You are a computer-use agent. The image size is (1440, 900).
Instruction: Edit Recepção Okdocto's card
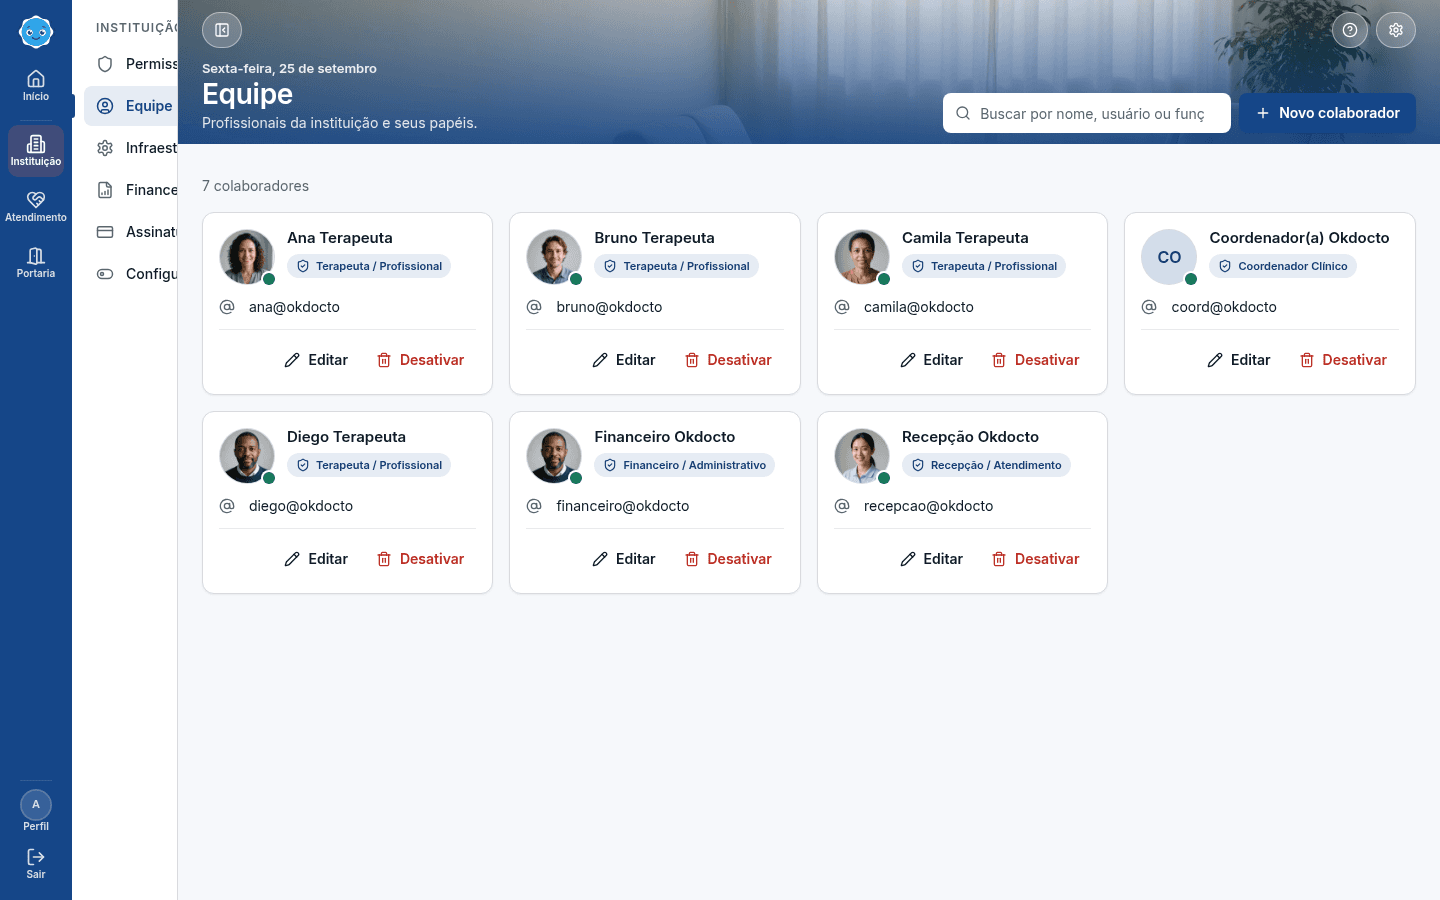pyautogui.click(x=931, y=559)
